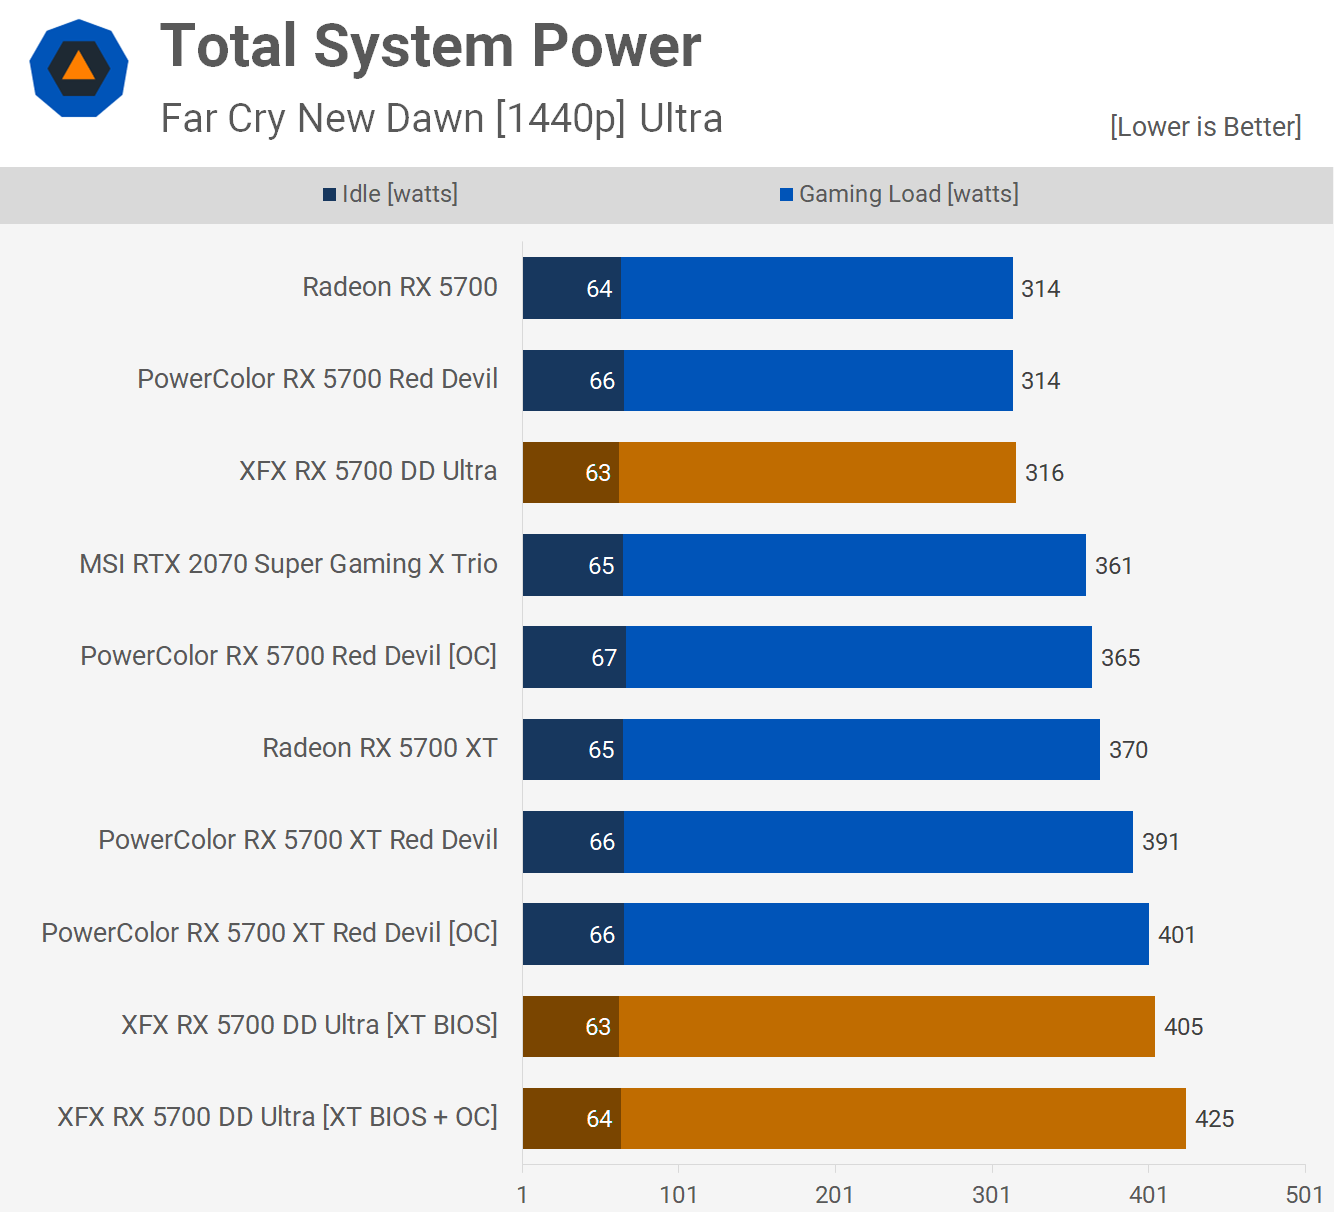Click the Total System Power title
This screenshot has width=1334, height=1213.
pyautogui.click(x=430, y=46)
